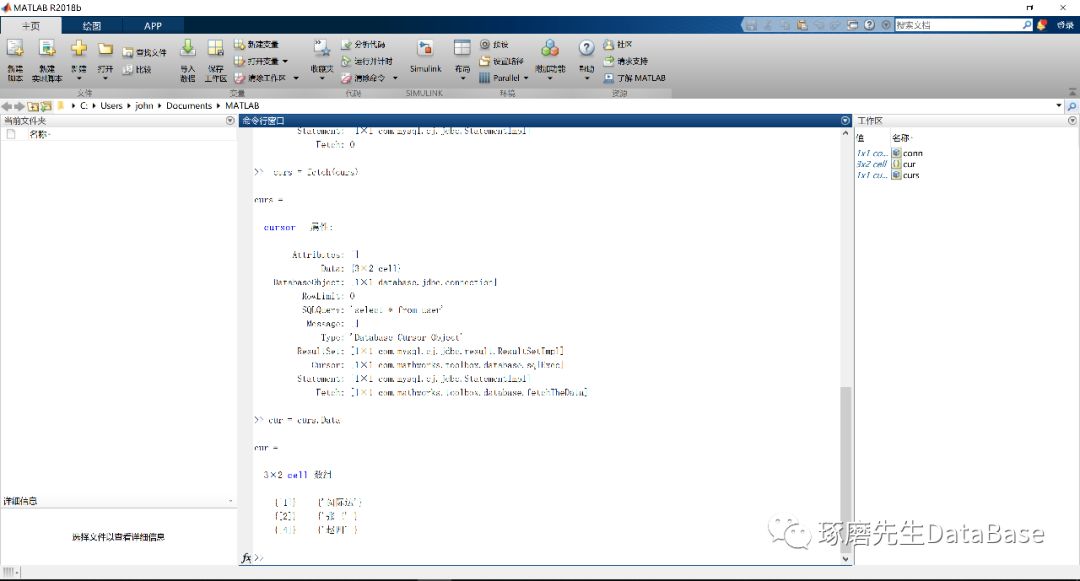
Task: Click the address bar search magnifier
Action: [1072, 106]
